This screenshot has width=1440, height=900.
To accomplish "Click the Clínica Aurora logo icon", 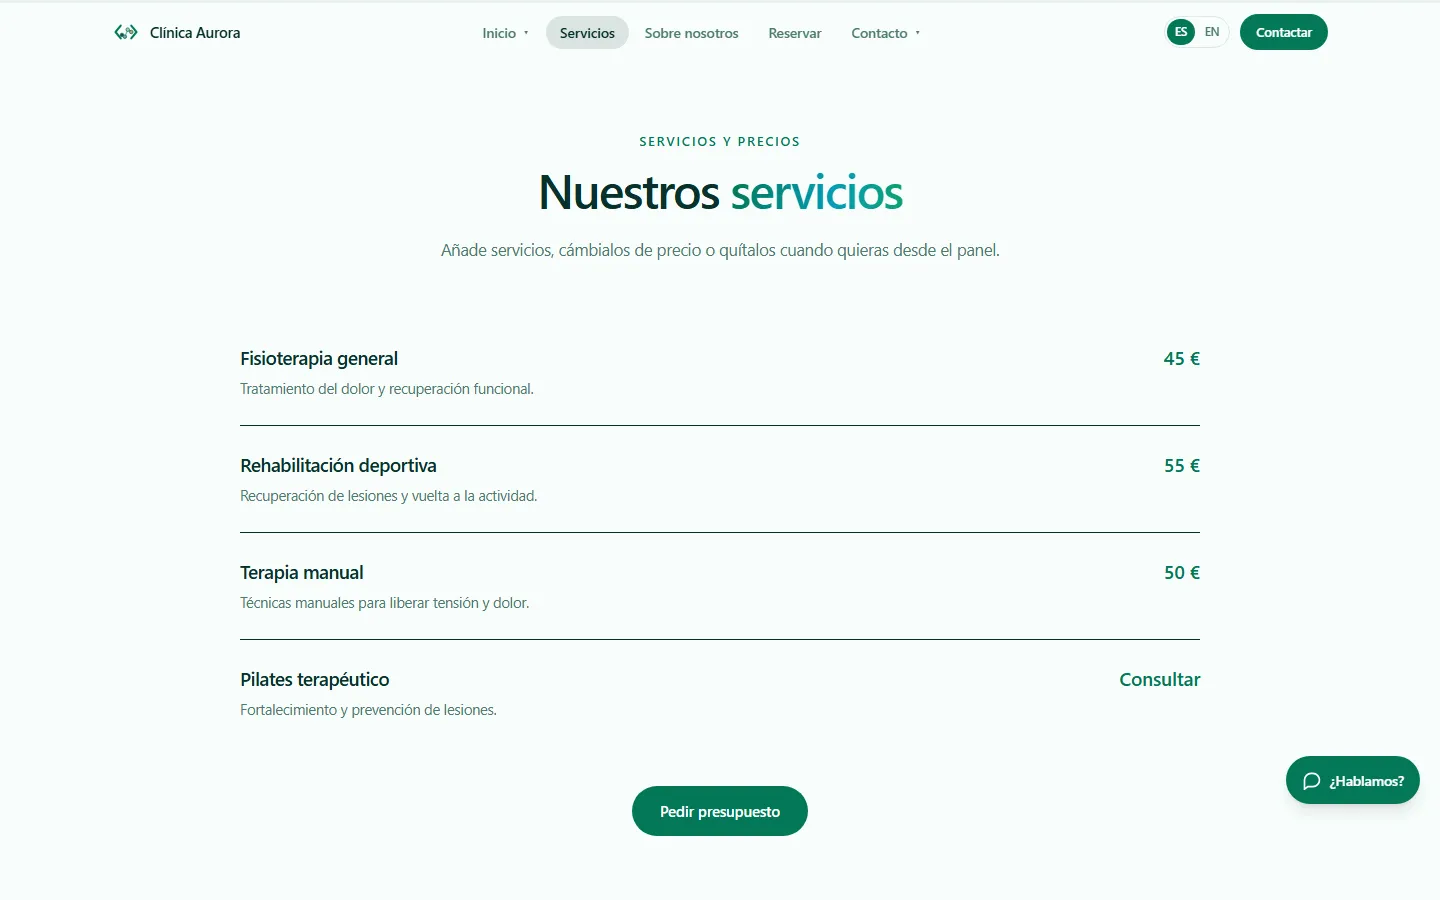I will click(126, 32).
